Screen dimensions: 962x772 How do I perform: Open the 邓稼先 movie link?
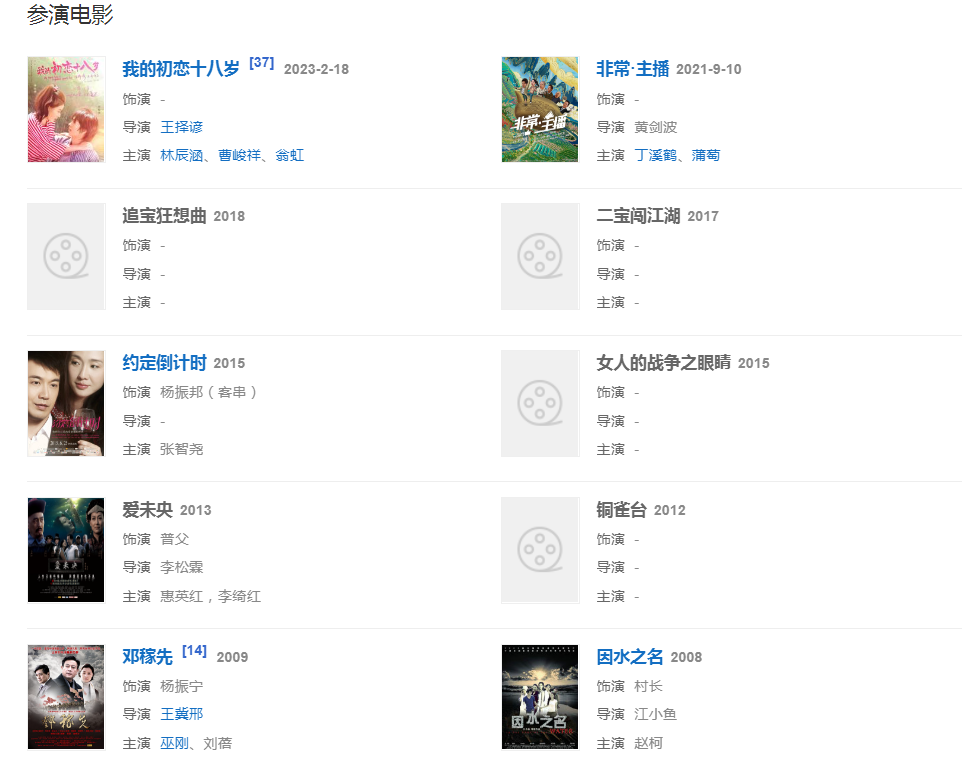[147, 657]
